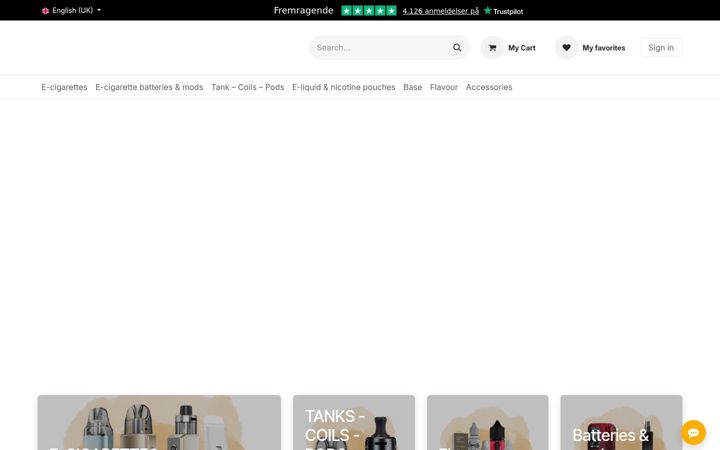Open E-cigarette batteries & mods menu
The width and height of the screenshot is (720, 450).
click(x=149, y=87)
